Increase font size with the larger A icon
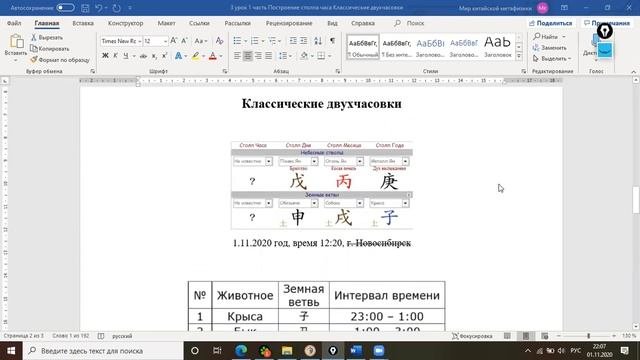The height and width of the screenshot is (360, 640). click(x=173, y=41)
